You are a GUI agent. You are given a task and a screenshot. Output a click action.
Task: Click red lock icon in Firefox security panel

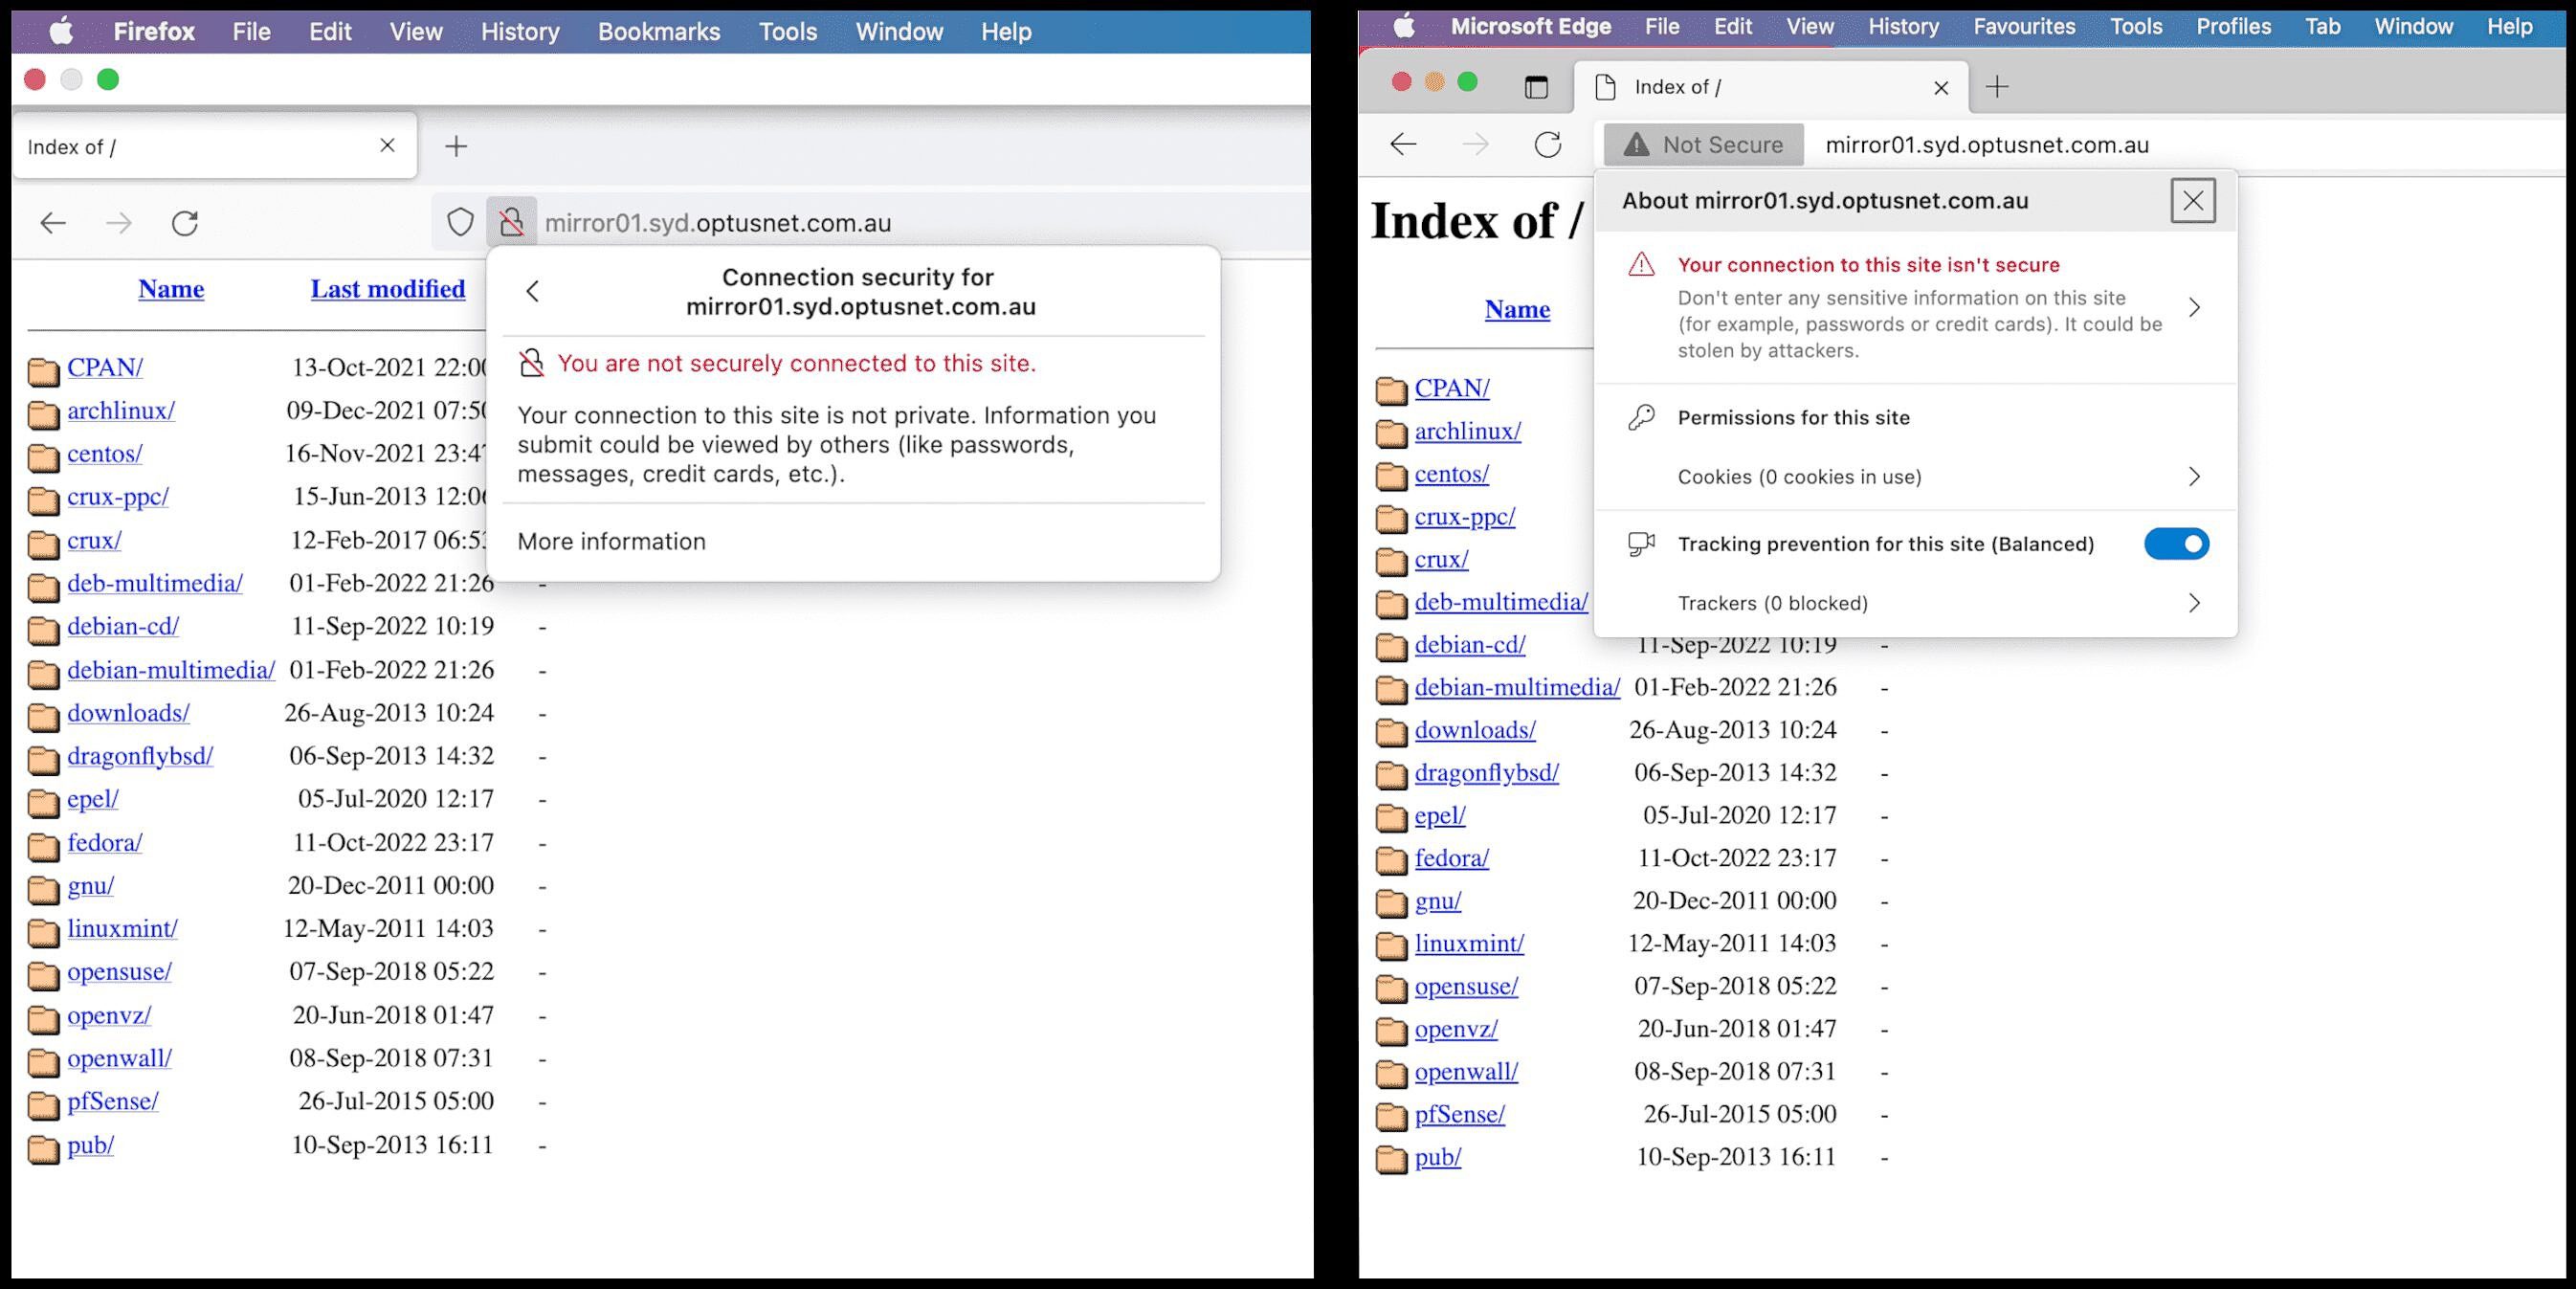[532, 363]
